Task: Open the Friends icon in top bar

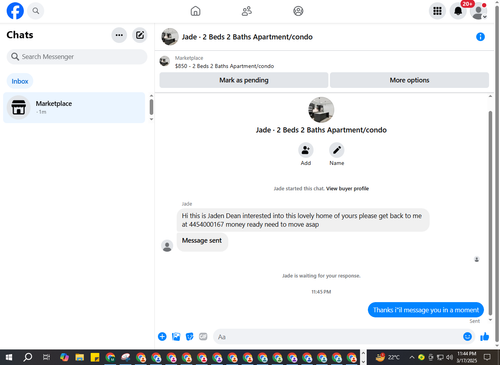Action: pyautogui.click(x=247, y=11)
